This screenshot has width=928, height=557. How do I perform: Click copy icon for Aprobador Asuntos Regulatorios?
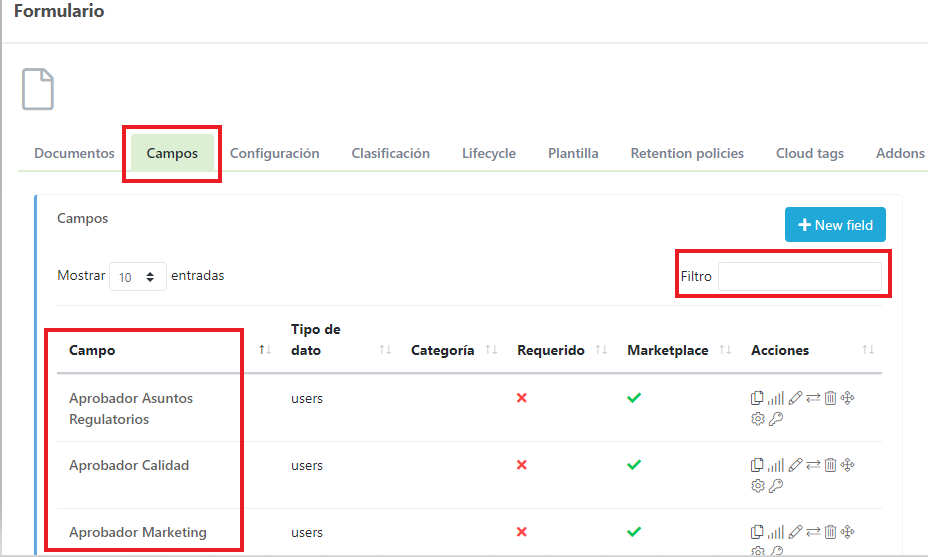(x=757, y=398)
